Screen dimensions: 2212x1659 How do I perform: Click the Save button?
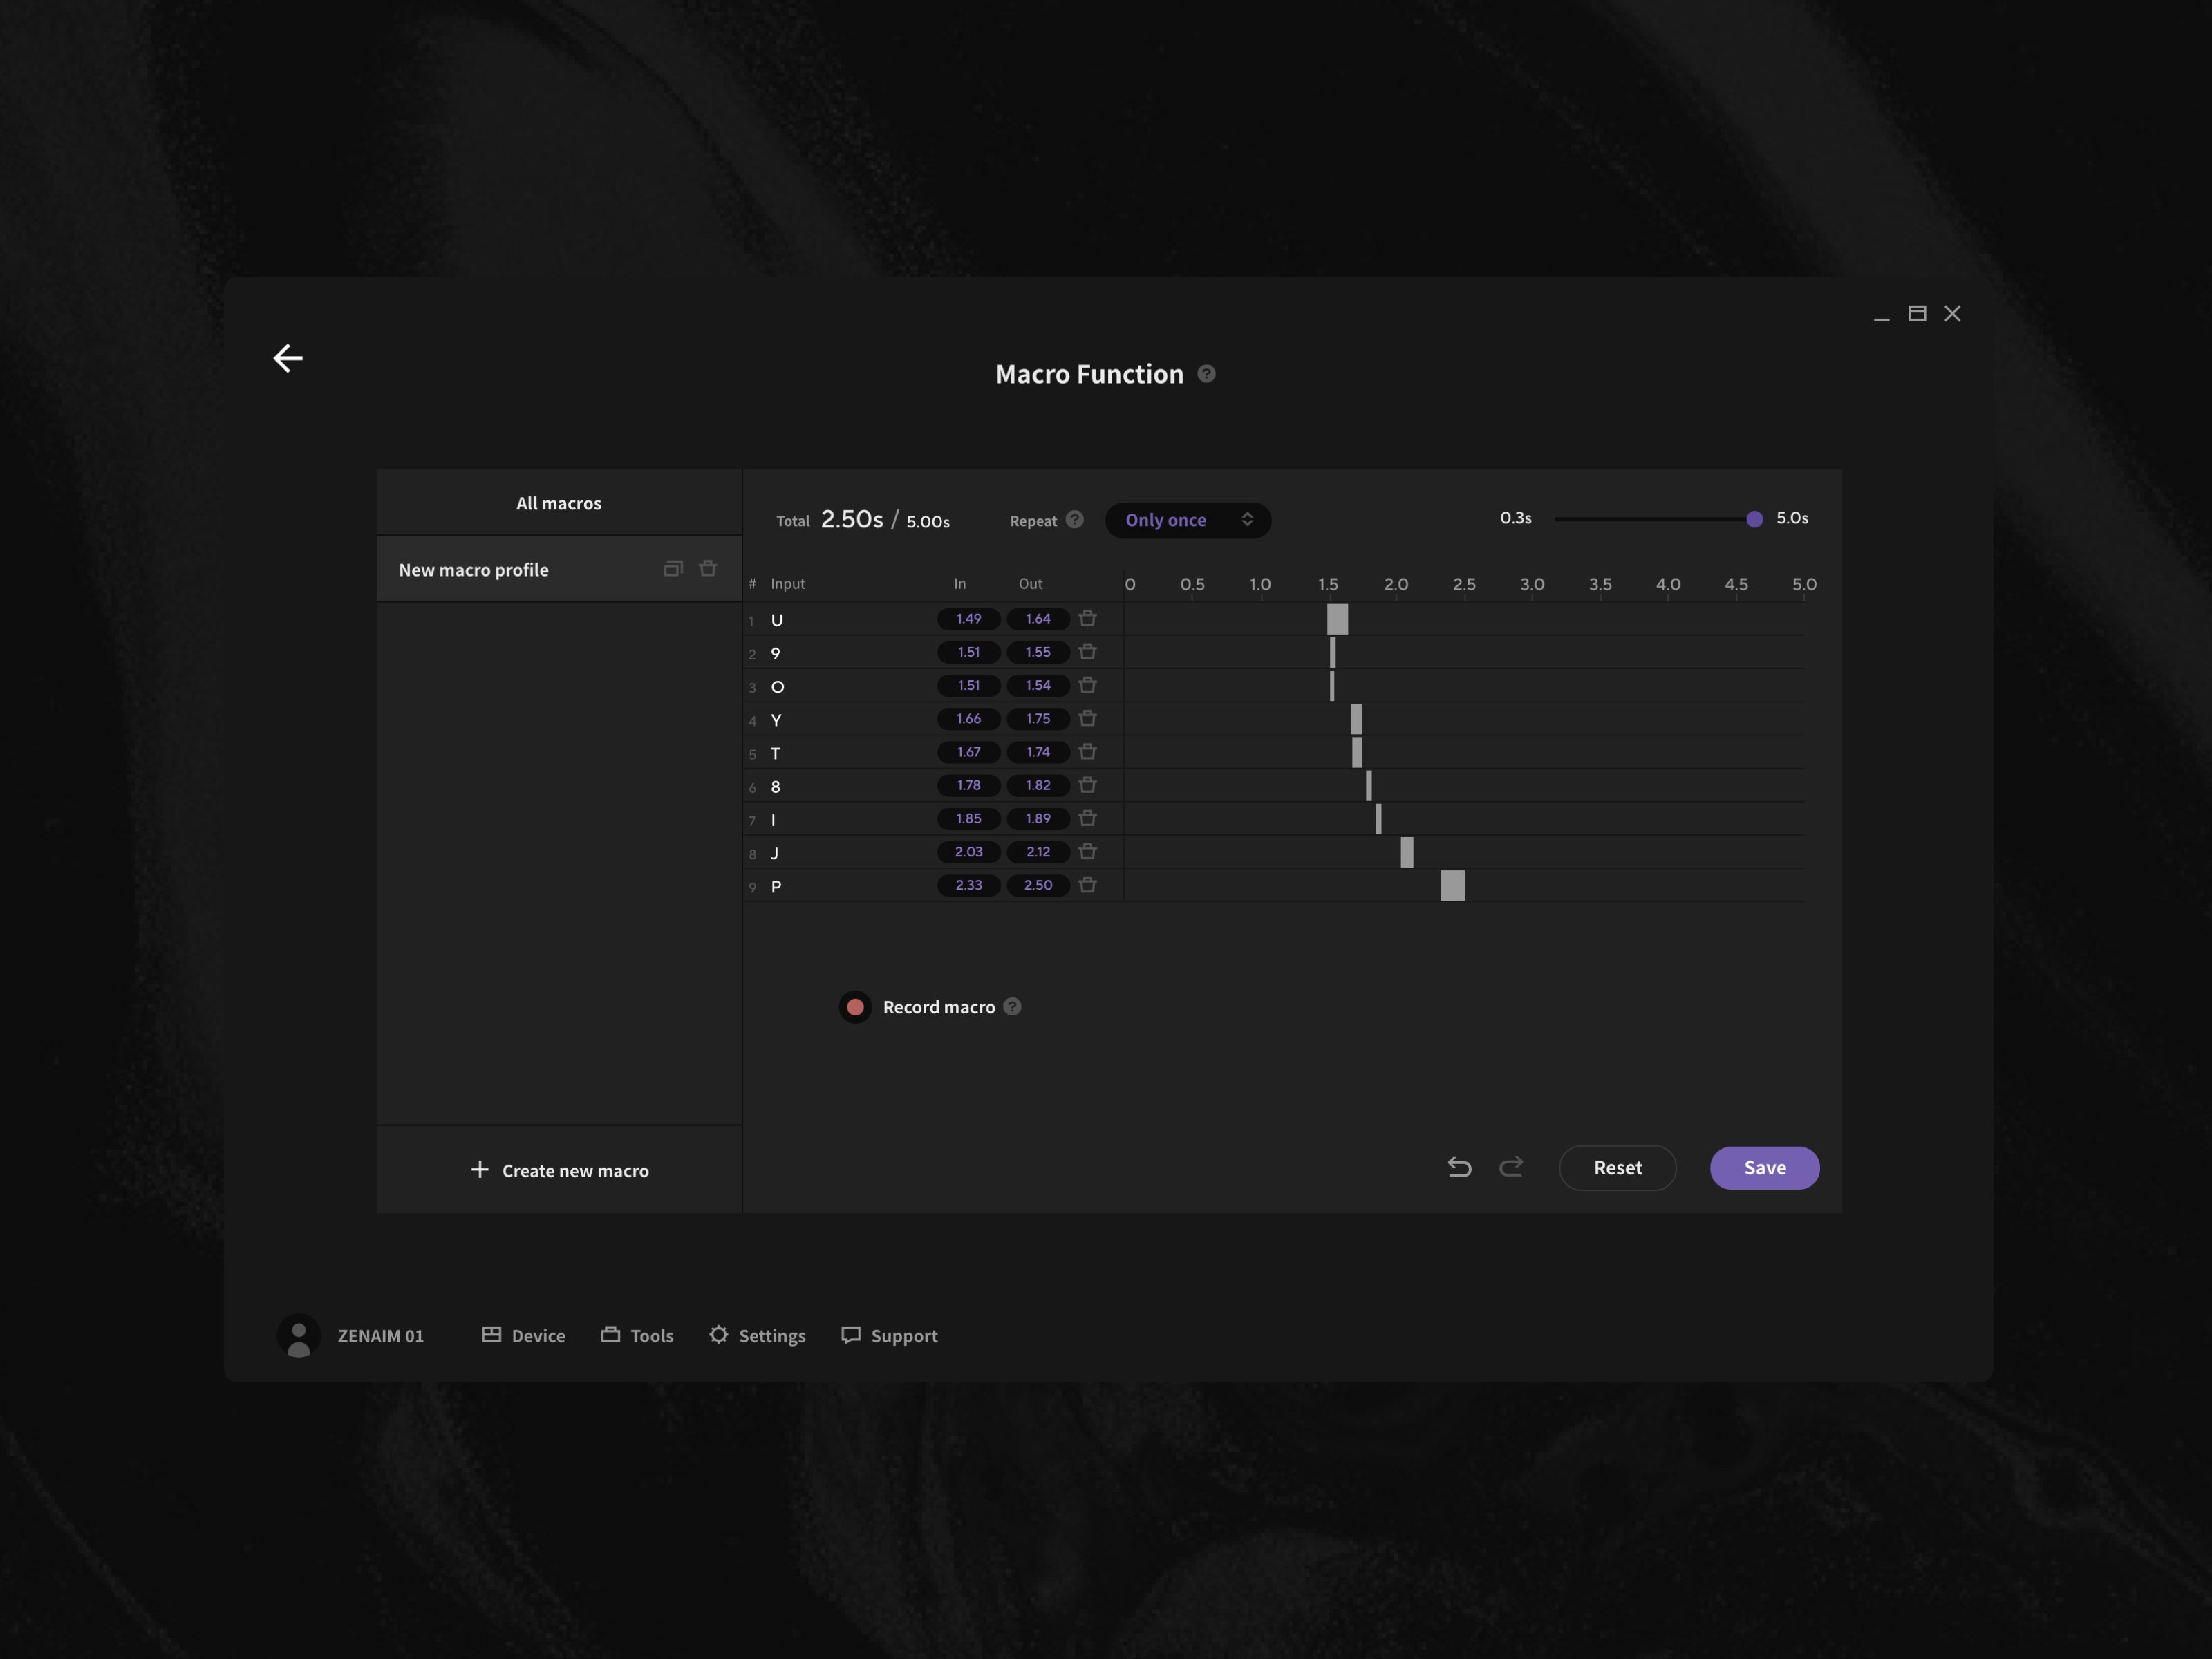1764,1168
